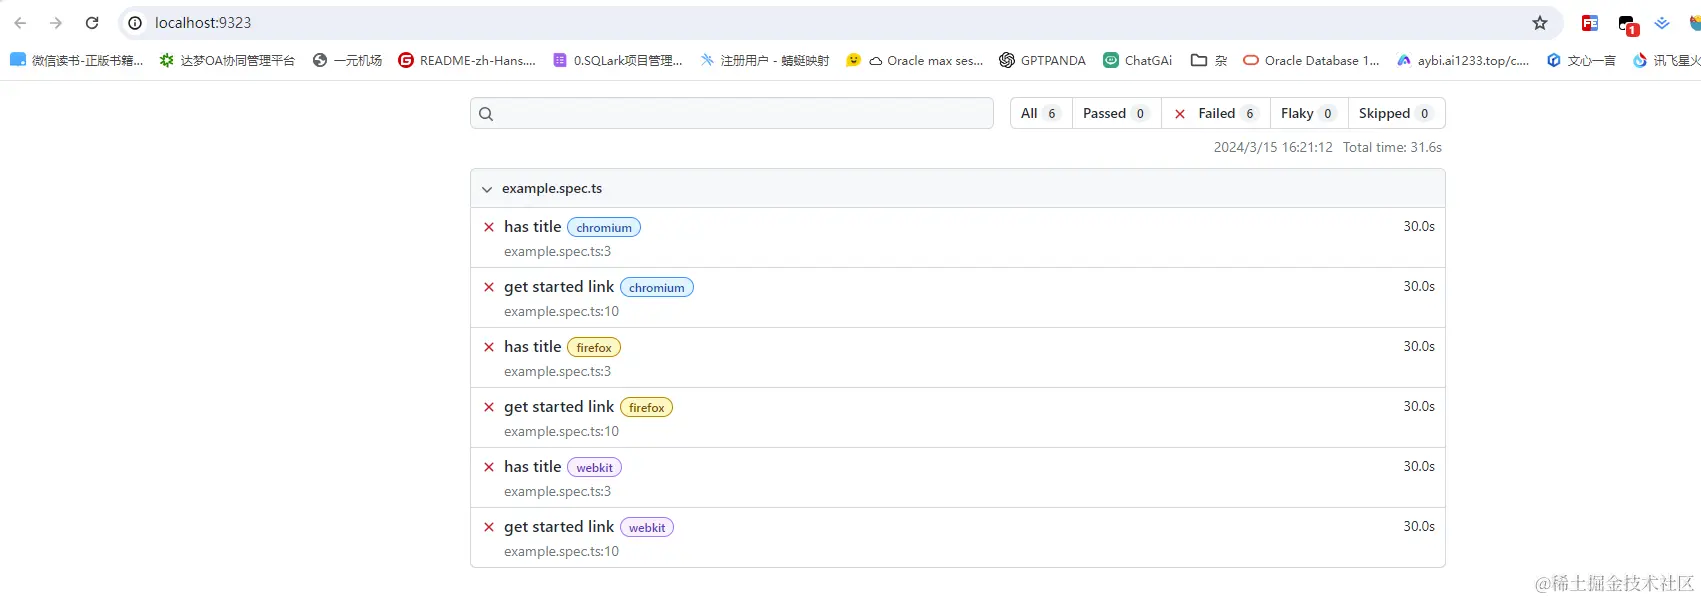Screen dimensions: 1701x600
Task: Click the magnifier icon in search box
Action: [x=486, y=114]
